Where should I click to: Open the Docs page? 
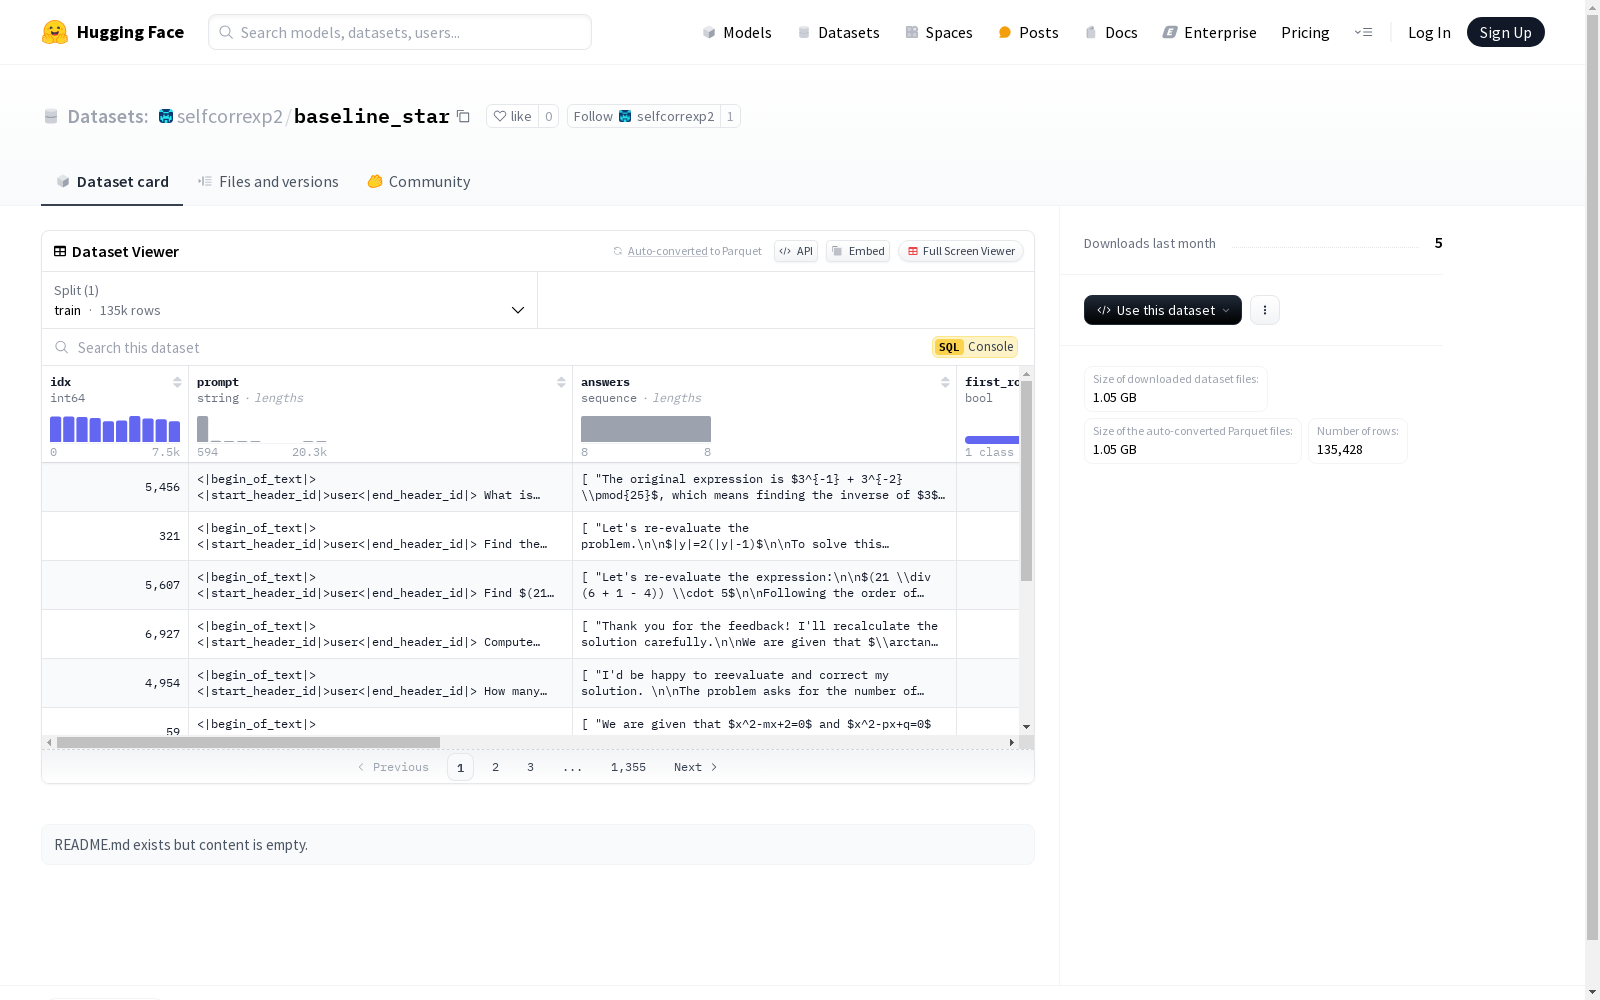1111,32
